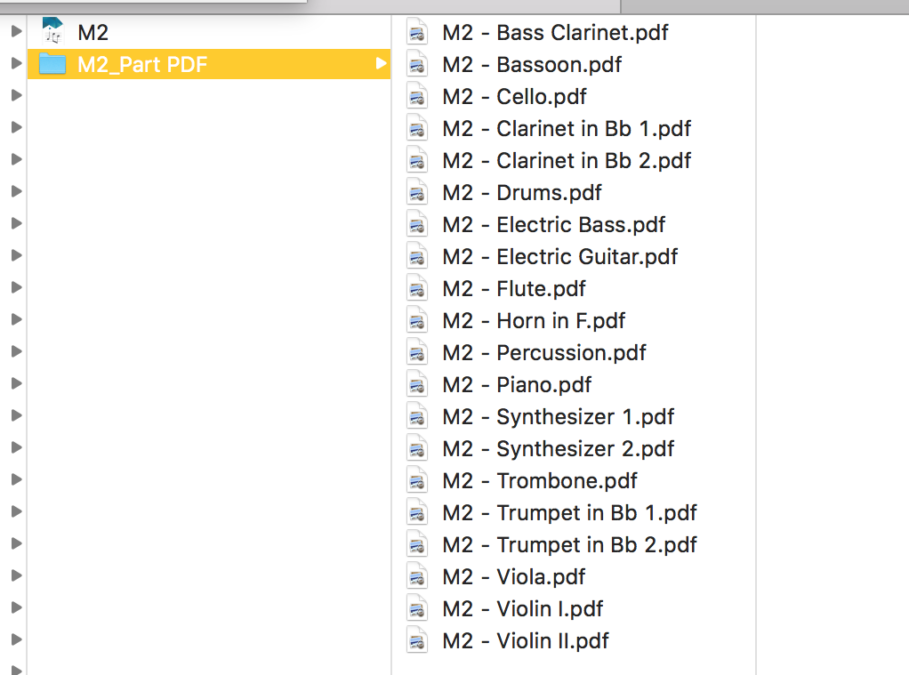Click the file icon for Drums.pdf
This screenshot has width=909, height=675.
[x=417, y=193]
